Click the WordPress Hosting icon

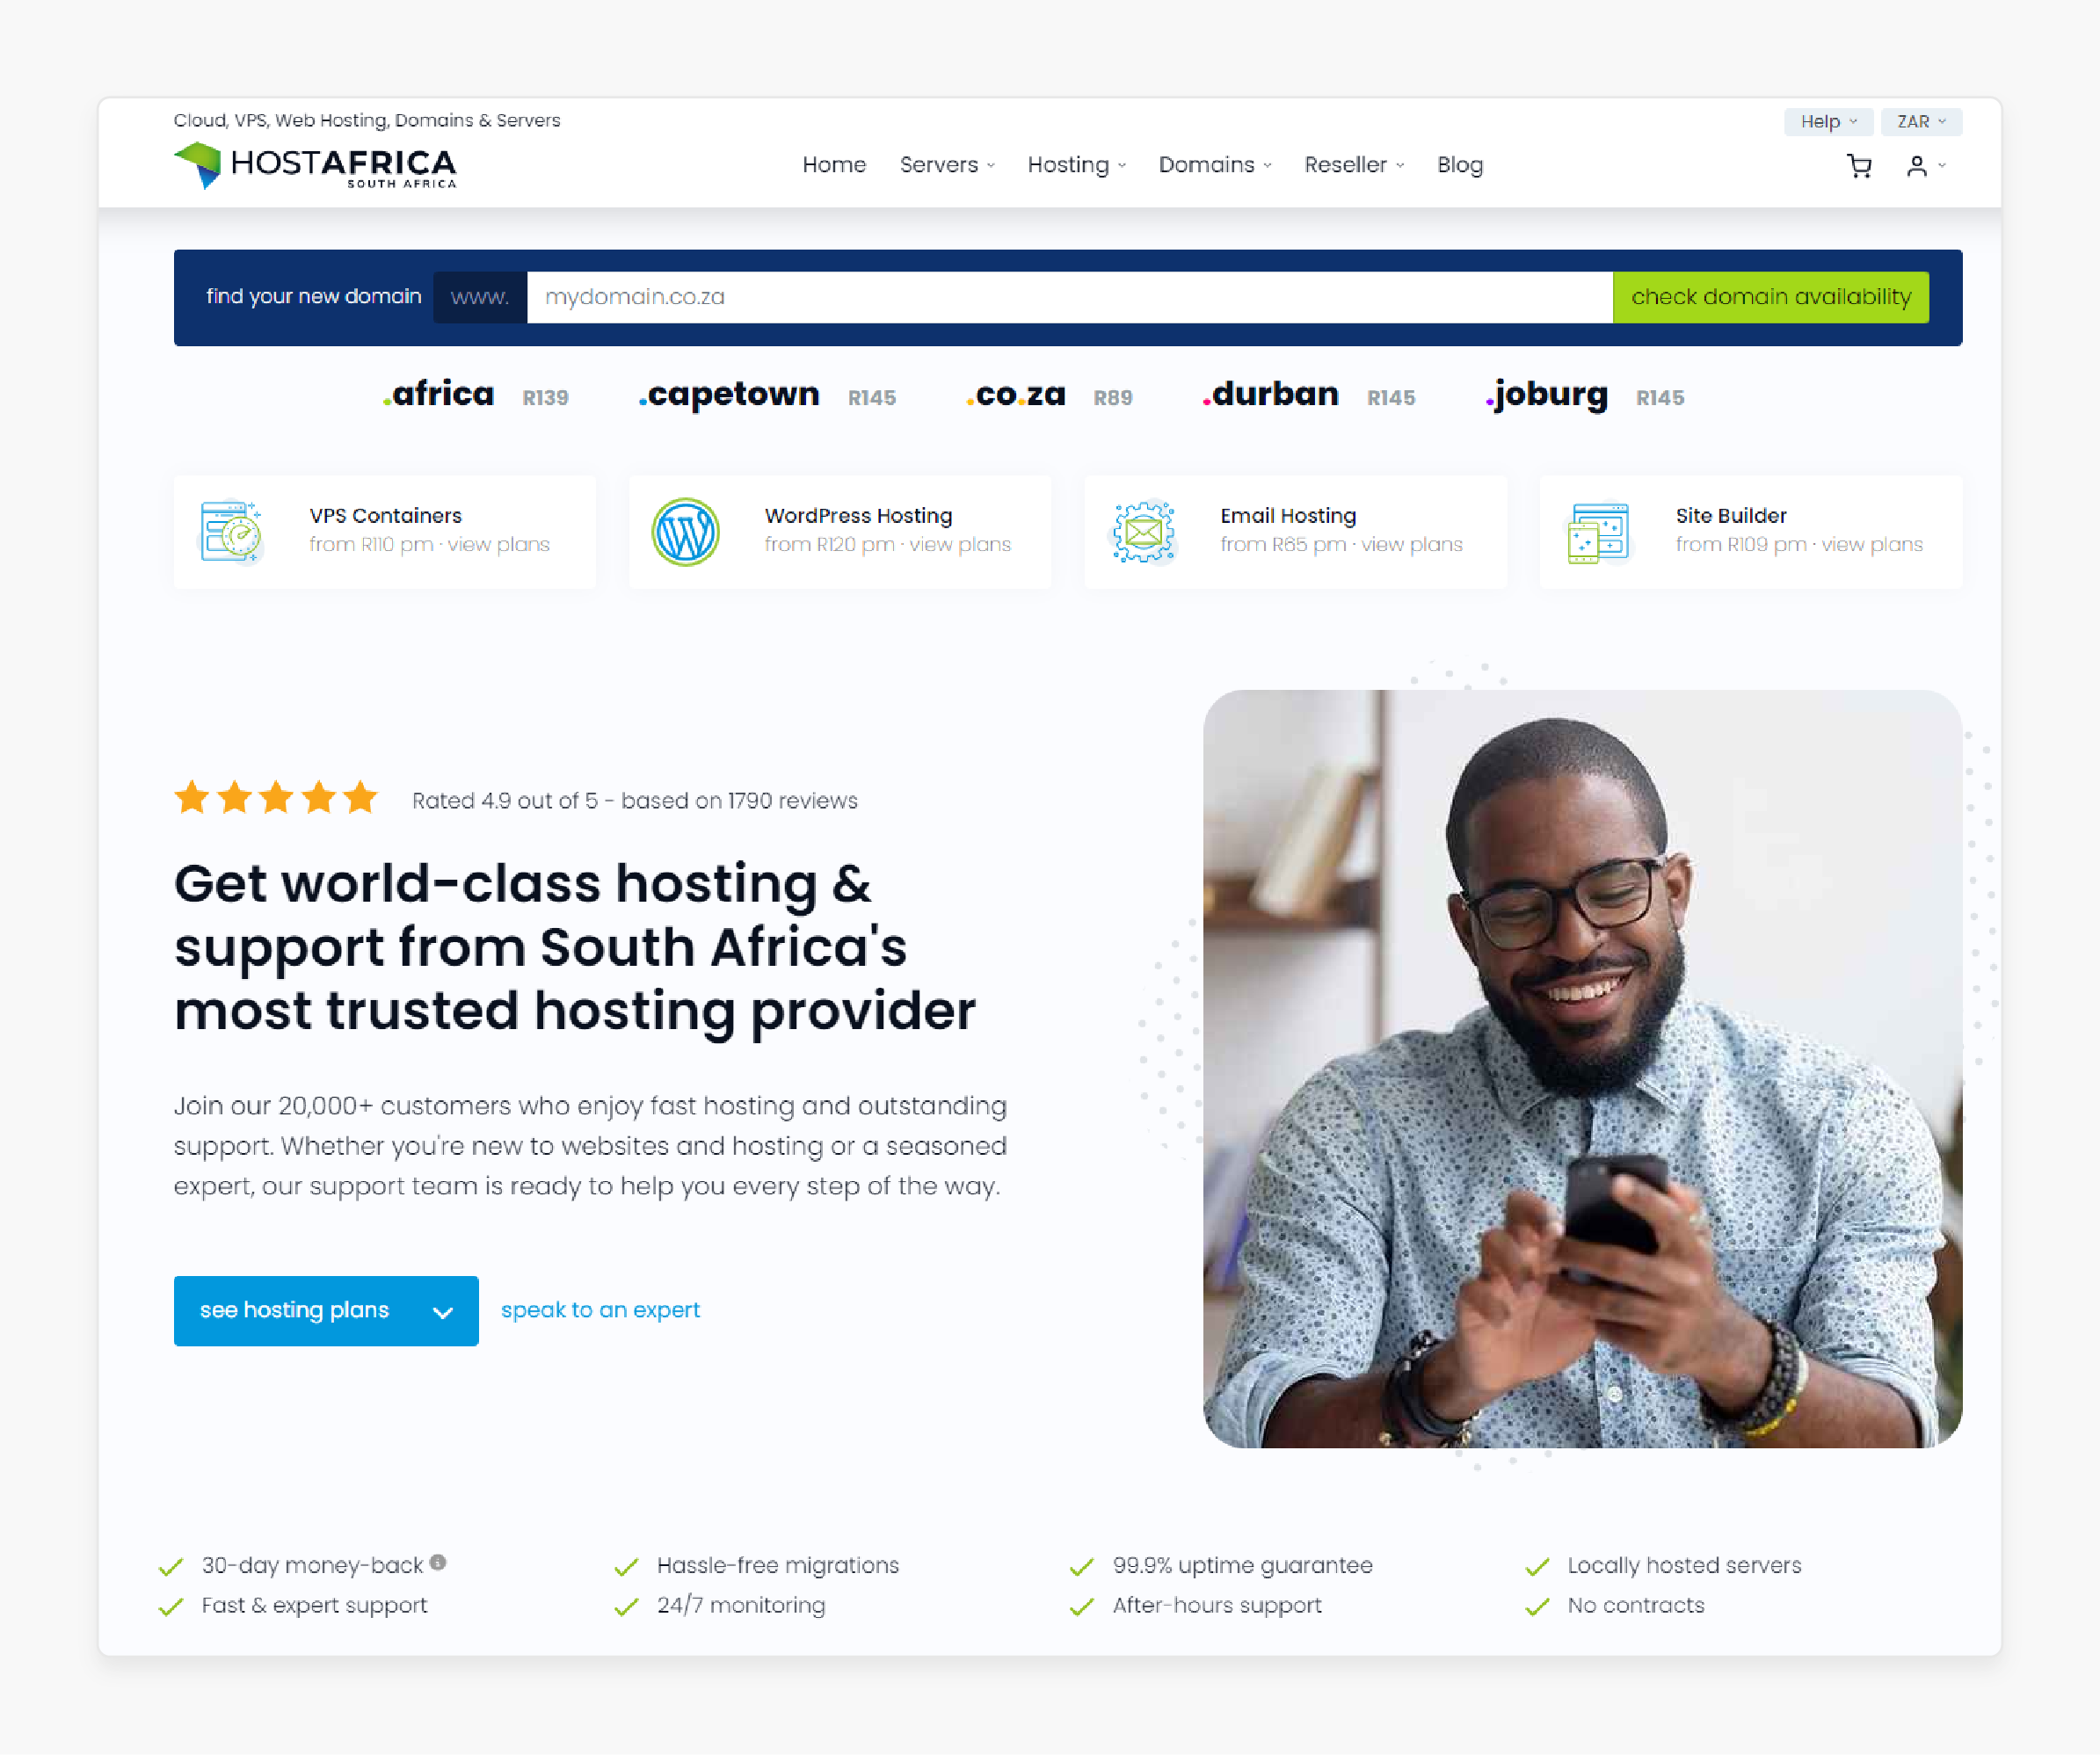click(686, 530)
